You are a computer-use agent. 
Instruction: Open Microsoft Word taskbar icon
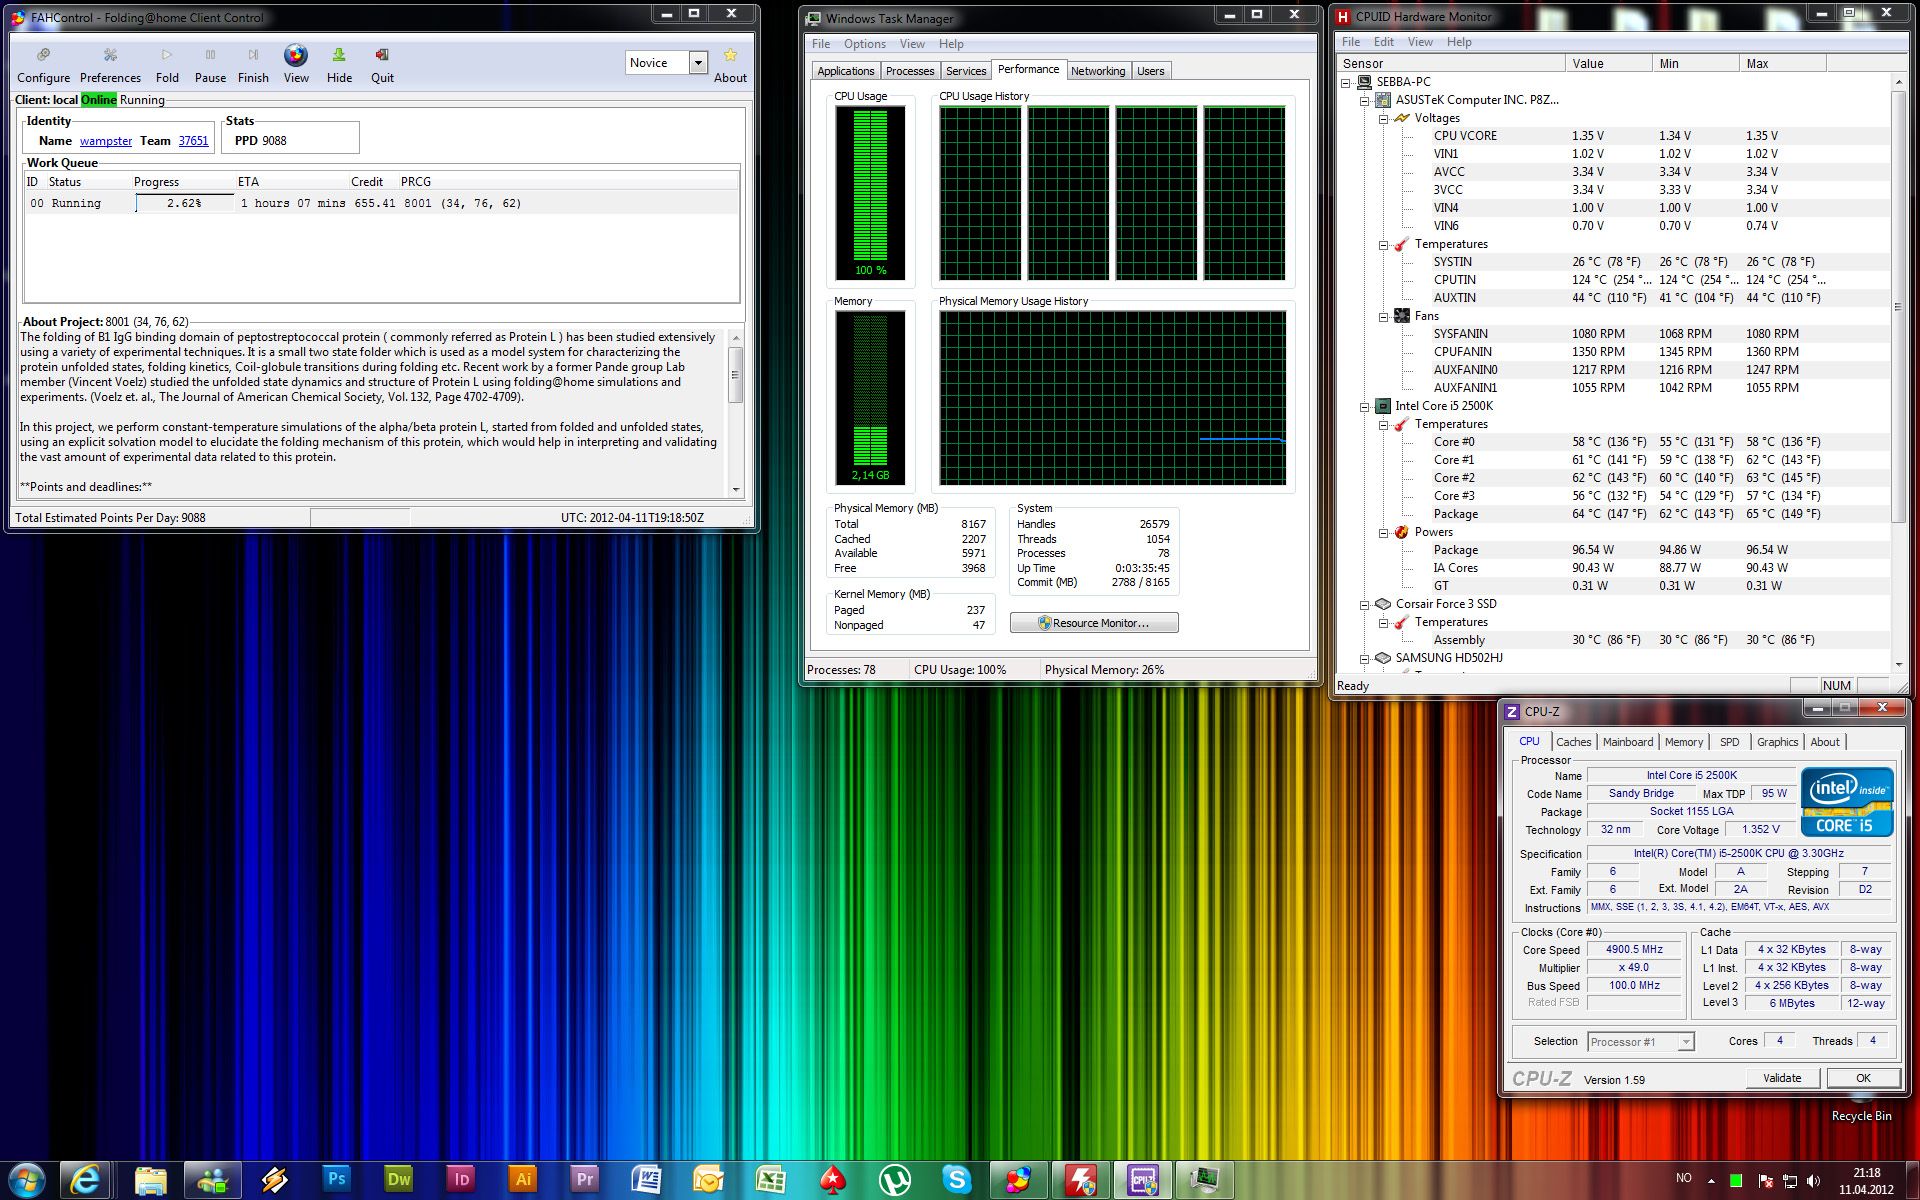[x=646, y=1180]
